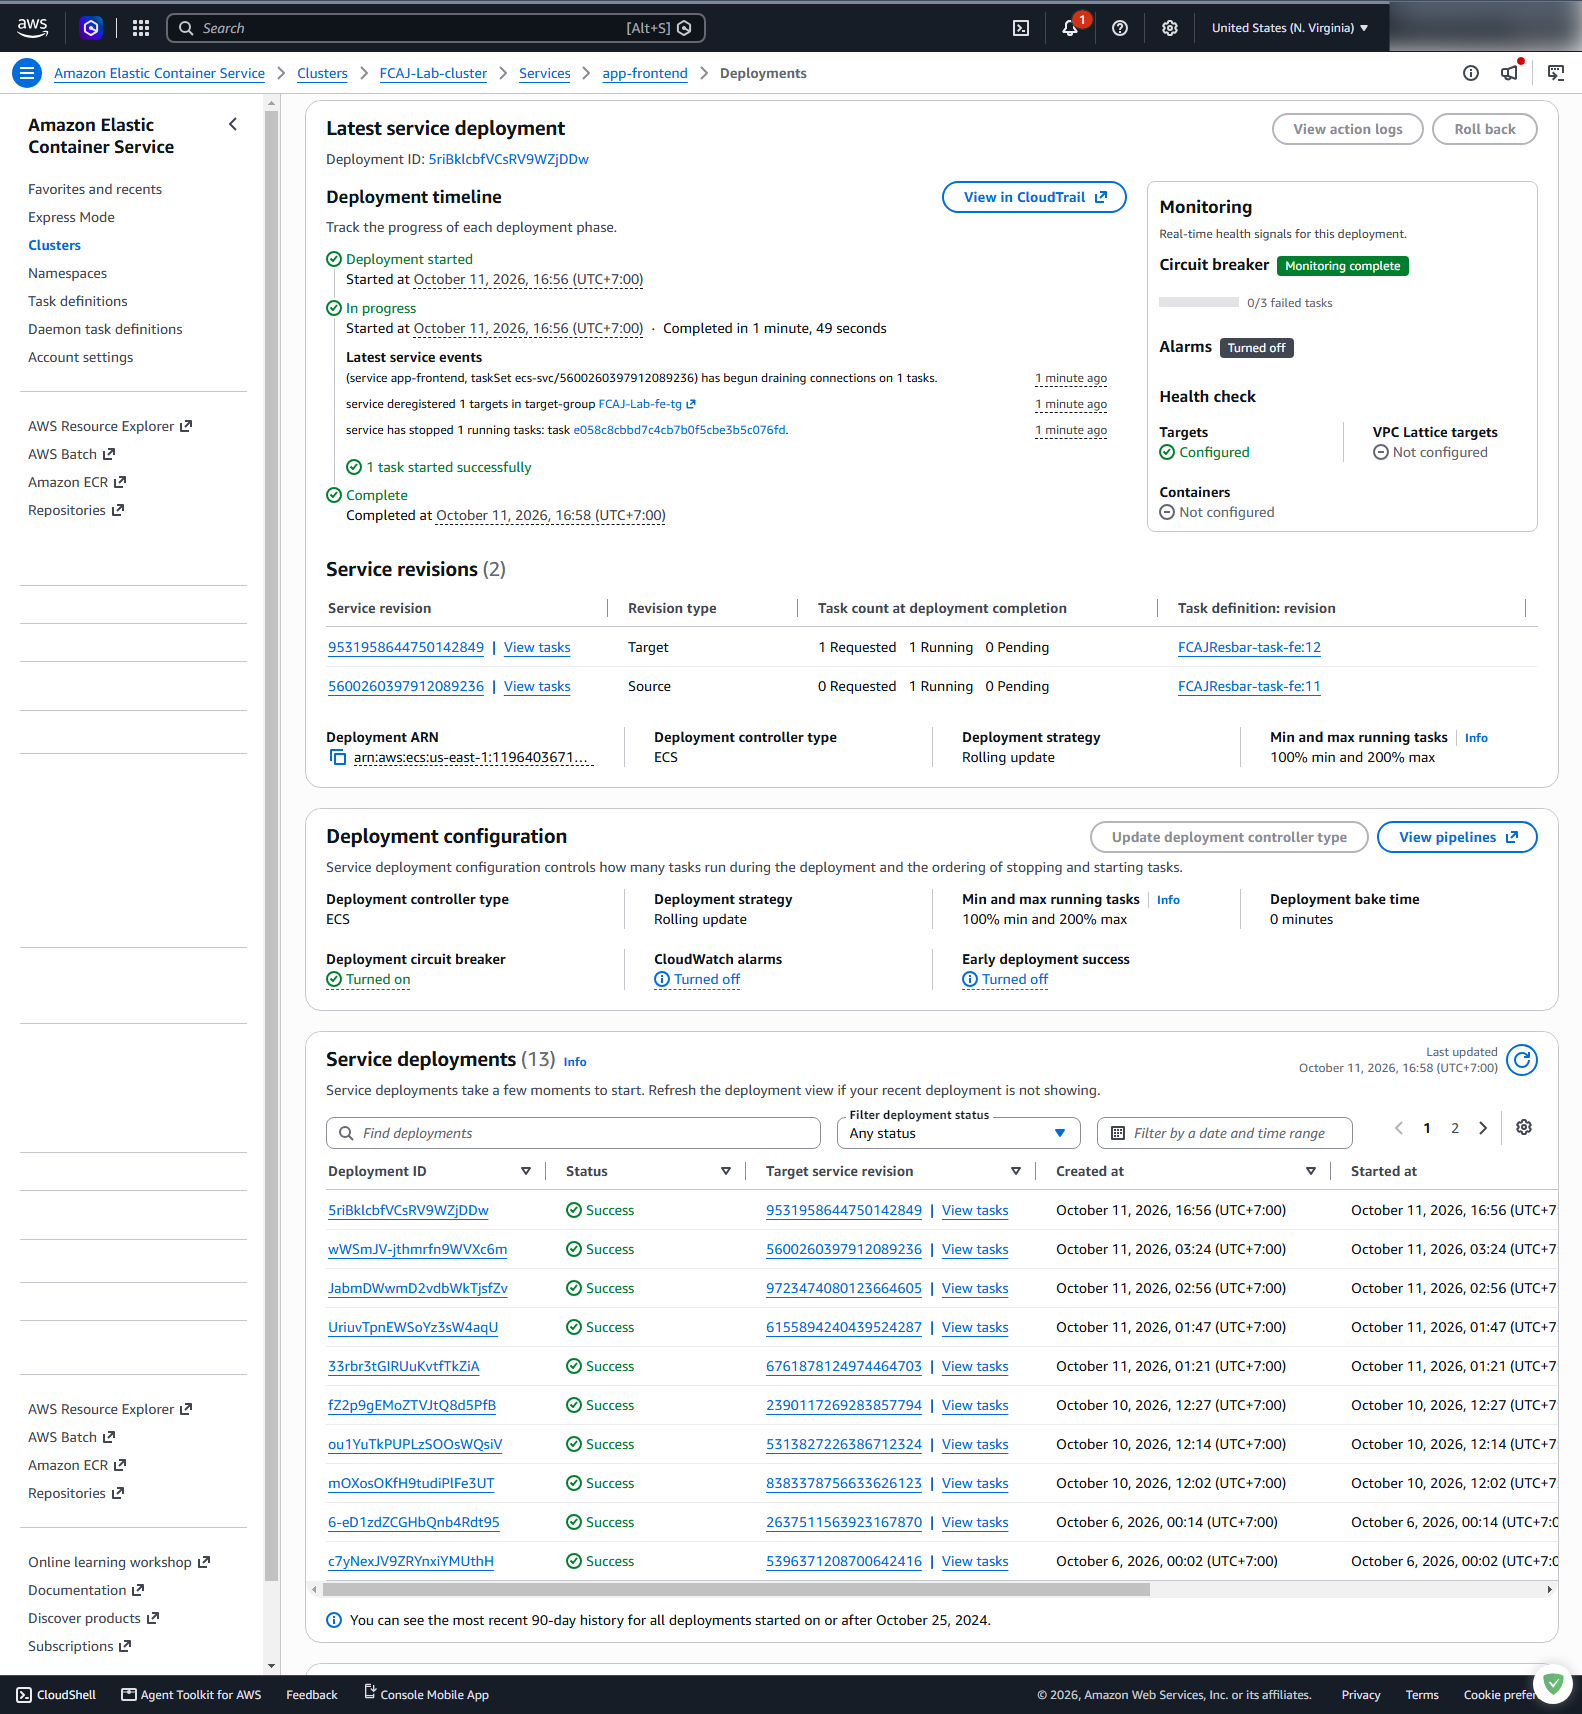Open the Filter deployment status dropdown
This screenshot has height=1714, width=1582.
(958, 1133)
